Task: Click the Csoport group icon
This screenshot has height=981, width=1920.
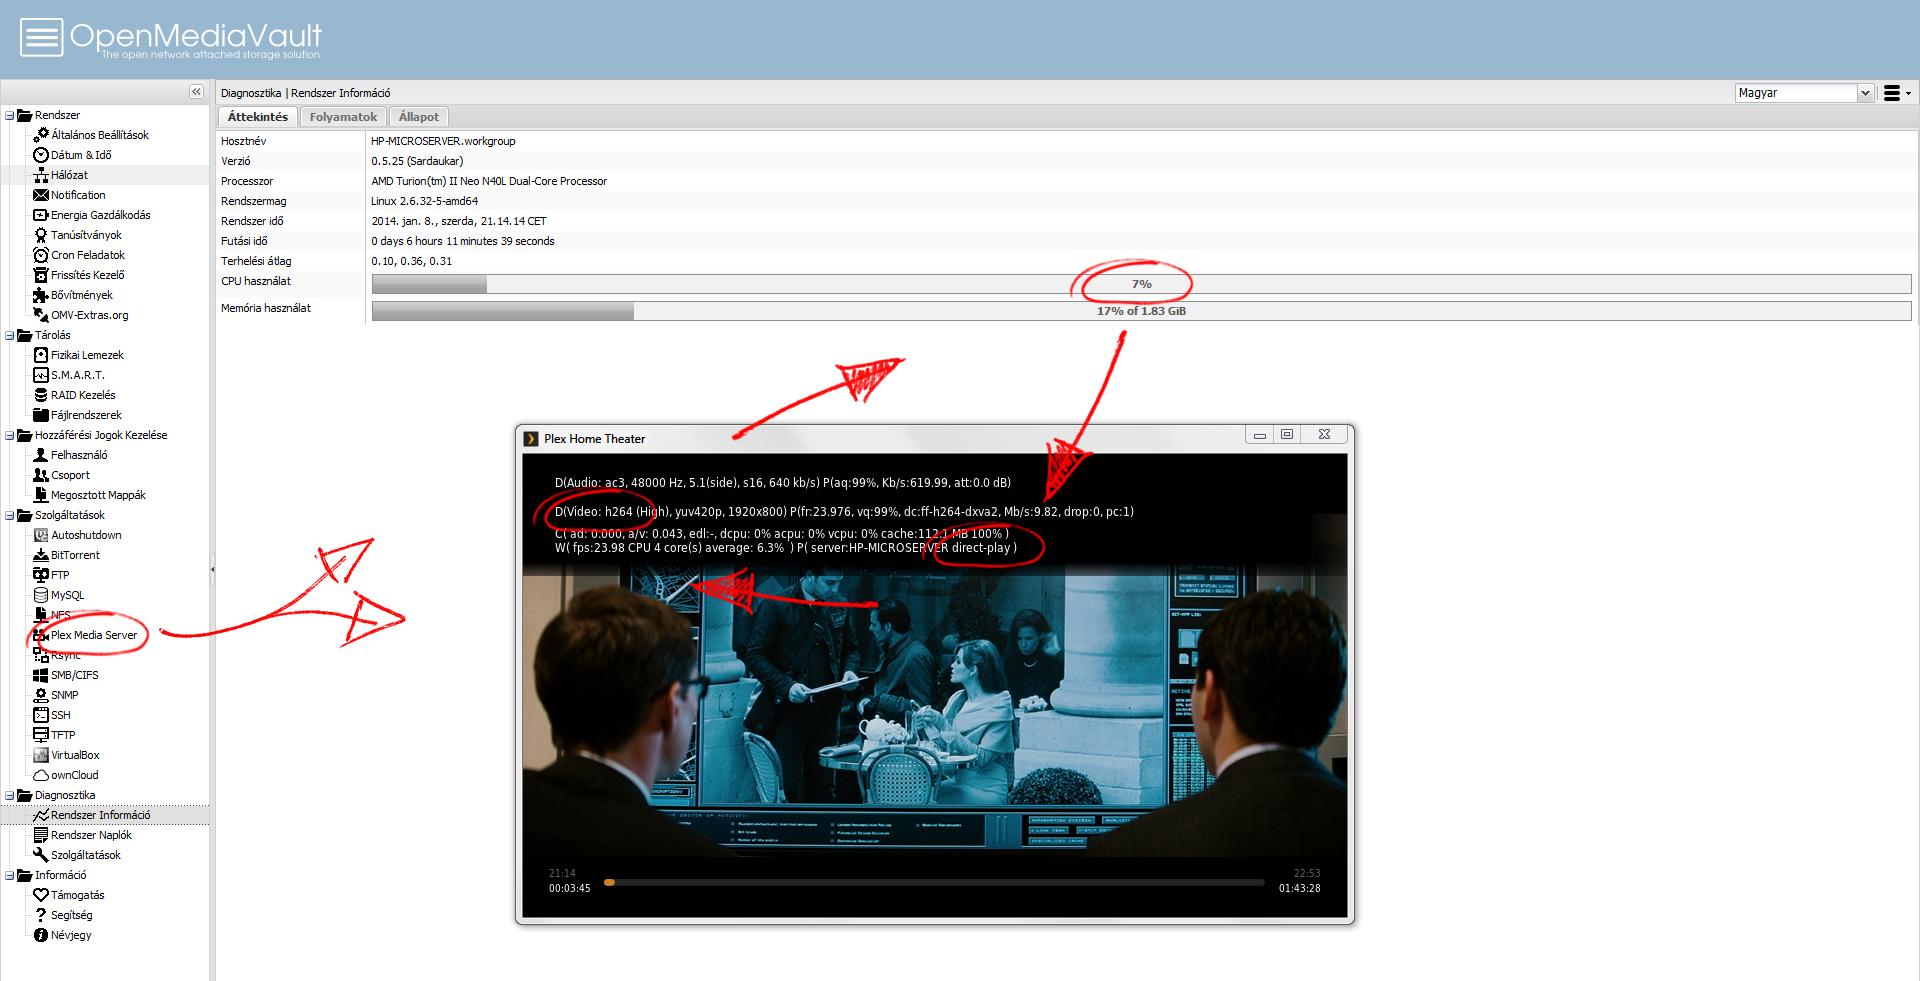Action: 41,475
